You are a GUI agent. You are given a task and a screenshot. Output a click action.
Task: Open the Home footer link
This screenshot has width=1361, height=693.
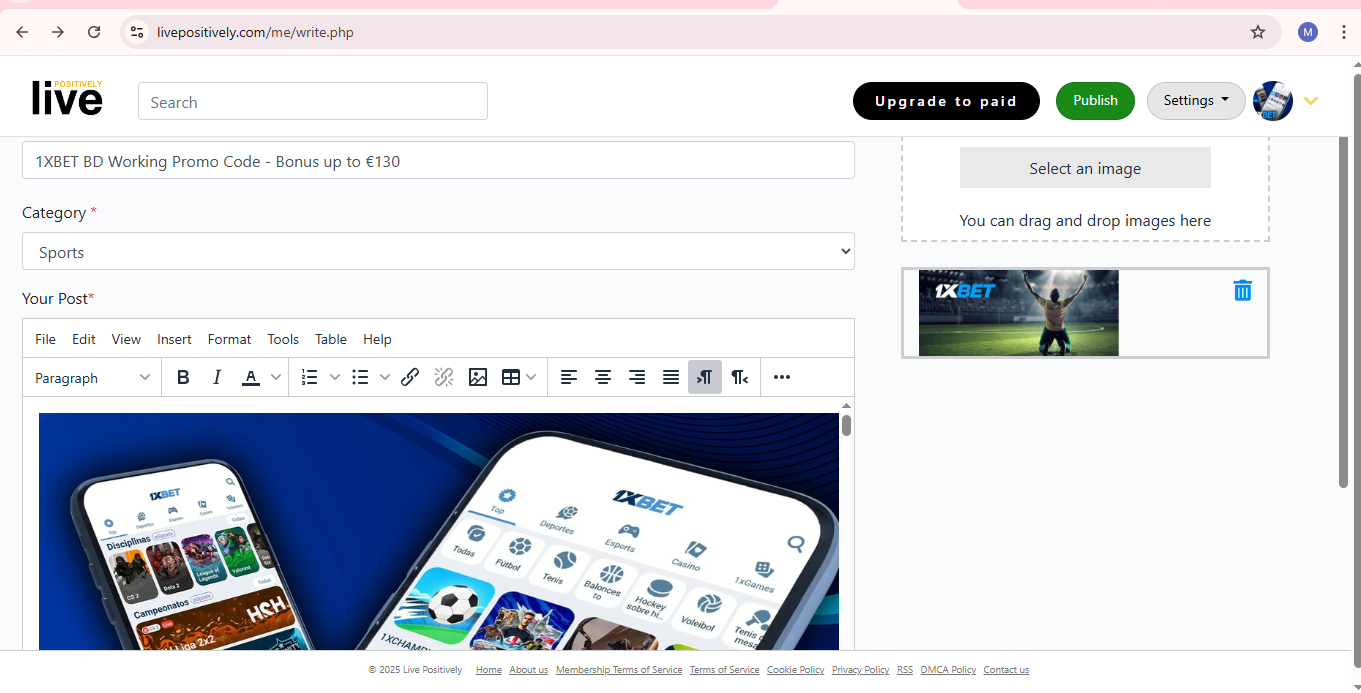tap(489, 670)
